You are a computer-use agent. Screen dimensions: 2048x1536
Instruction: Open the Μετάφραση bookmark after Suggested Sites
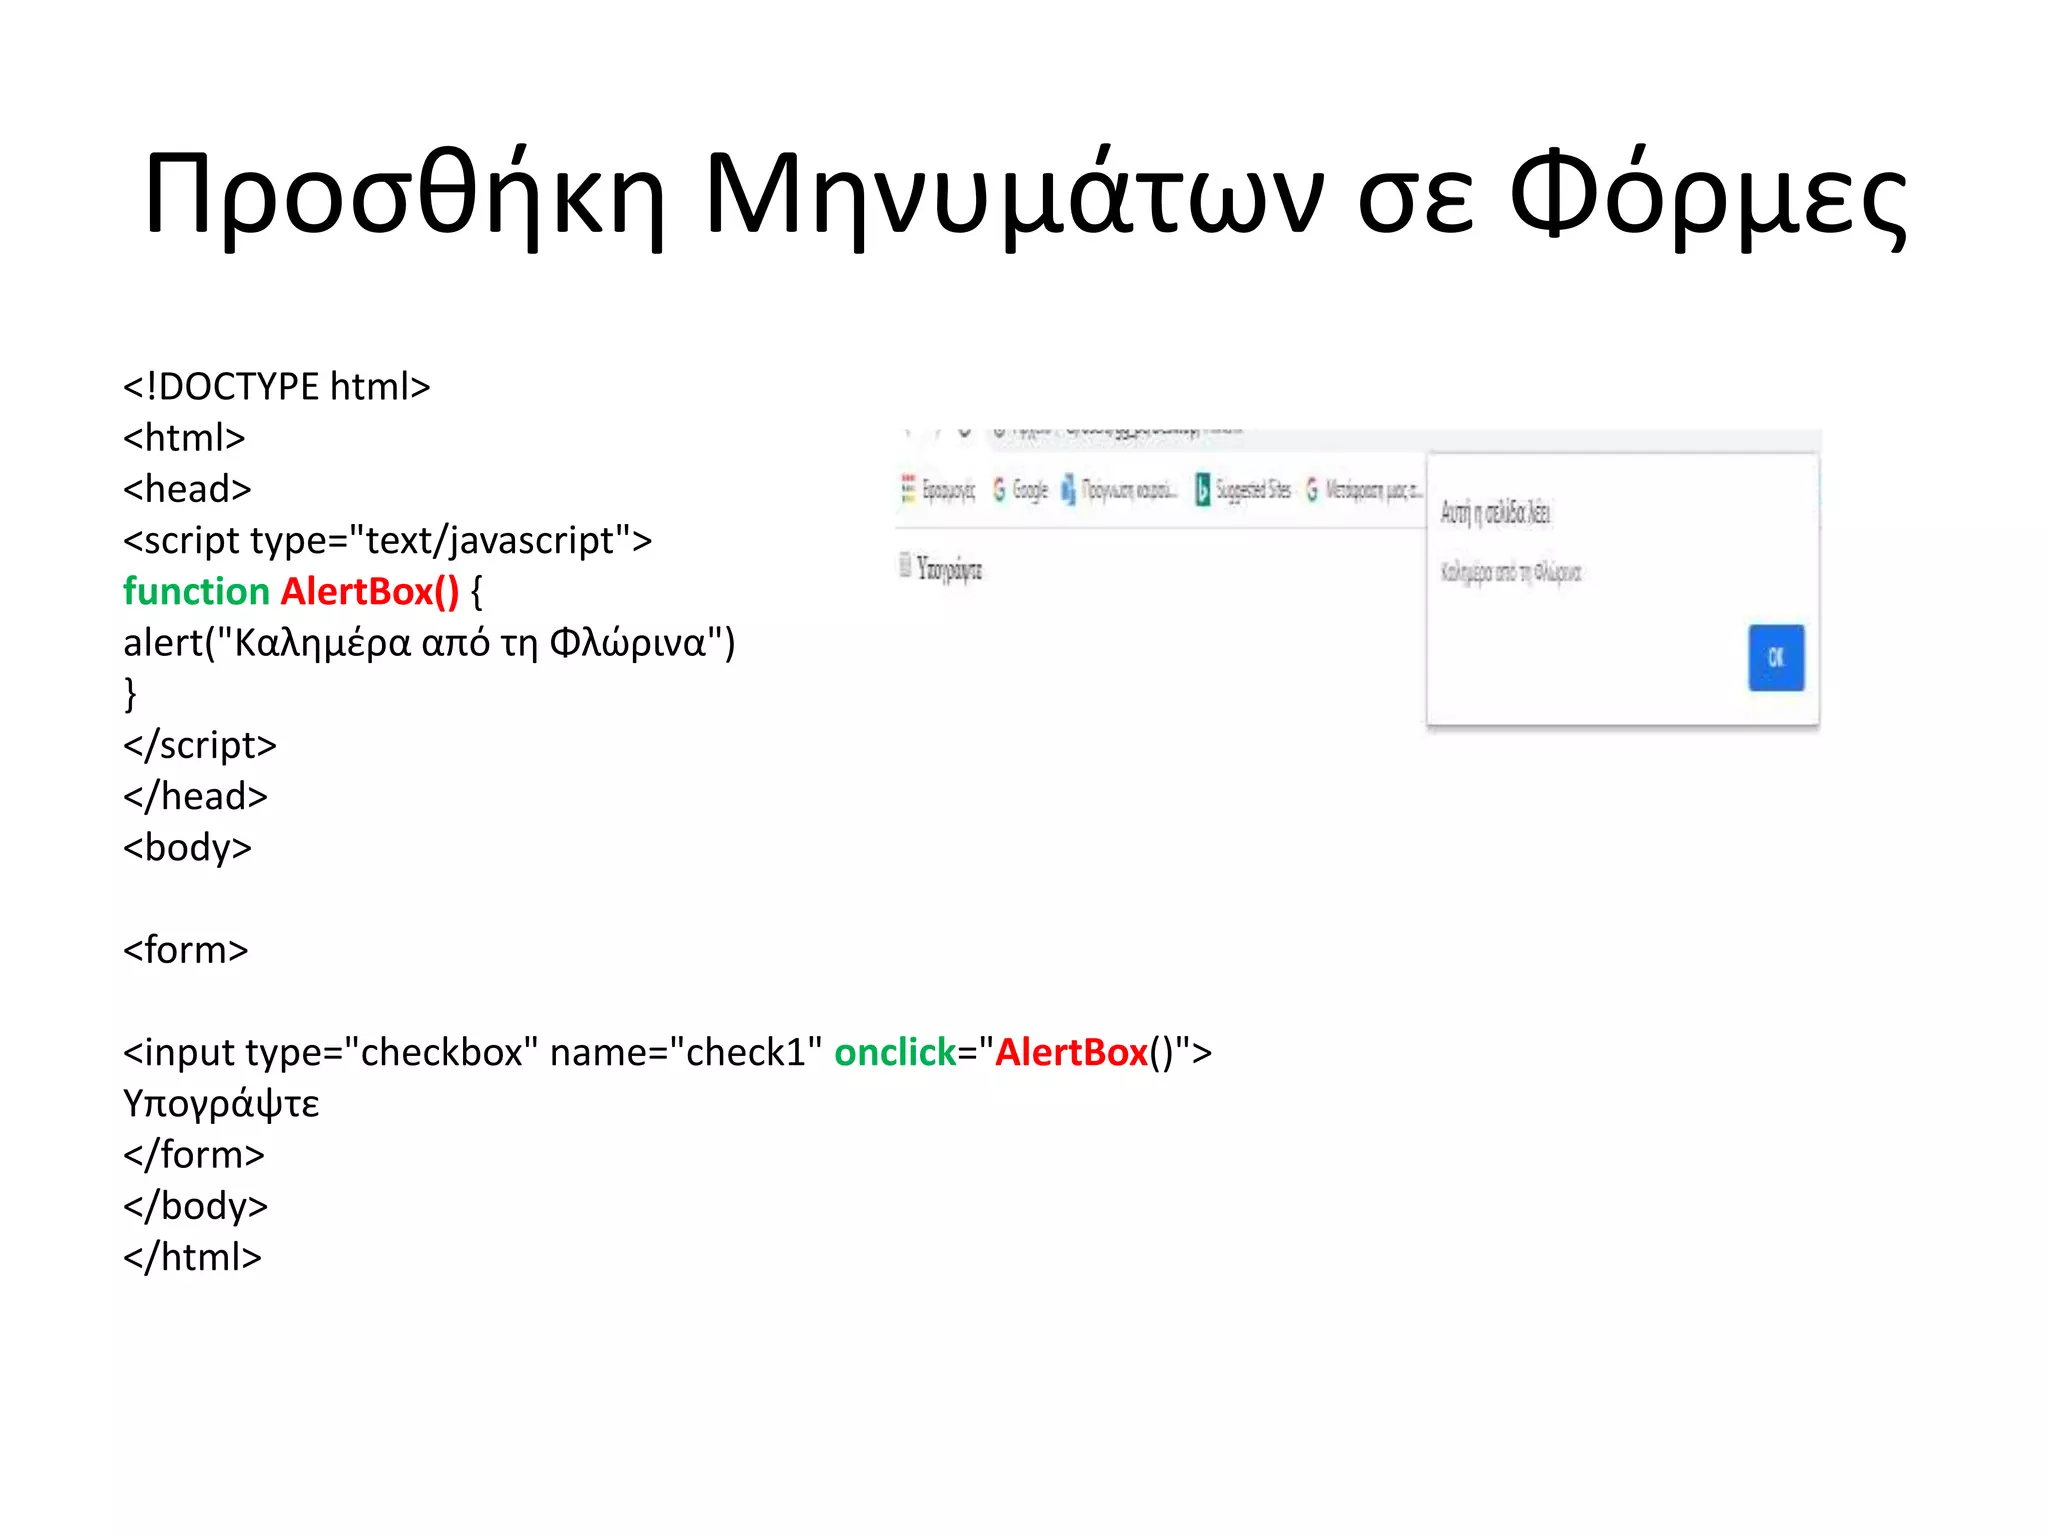coord(1364,489)
